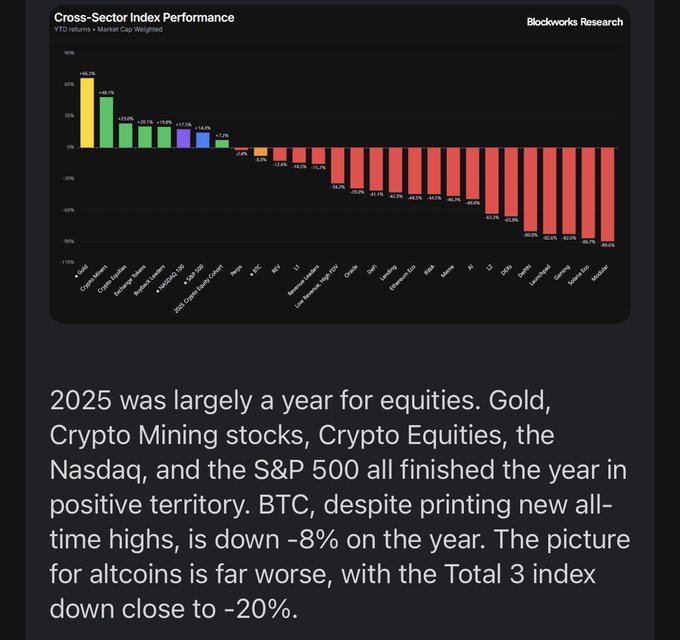The image size is (680, 640).
Task: Click the +66.3% value label
Action: [87, 73]
